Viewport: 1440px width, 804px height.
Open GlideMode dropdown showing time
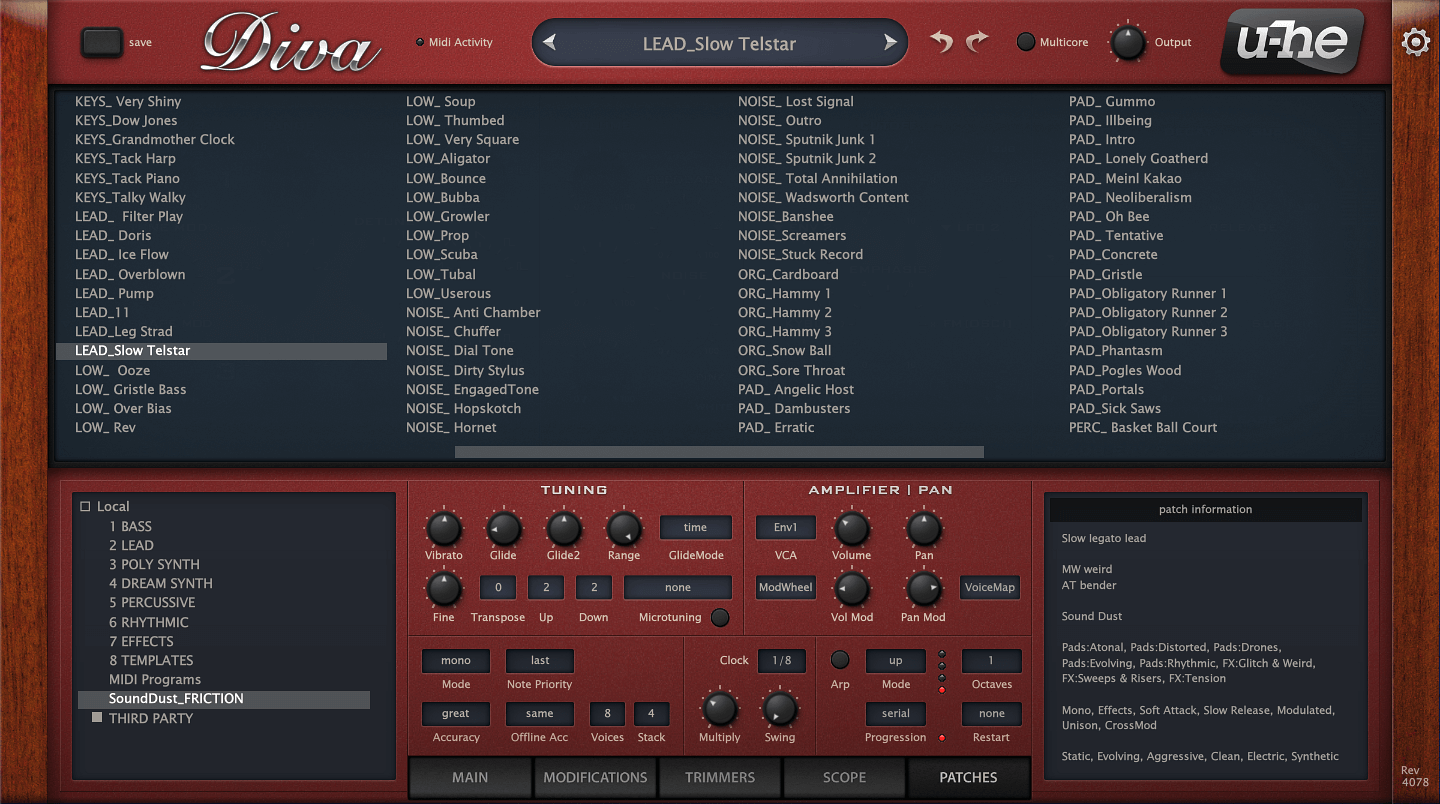pos(695,527)
